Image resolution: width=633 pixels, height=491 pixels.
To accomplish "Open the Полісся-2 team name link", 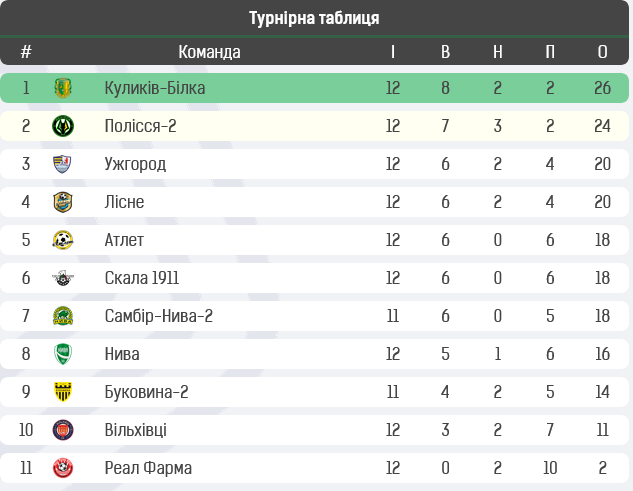I will 147,126.
